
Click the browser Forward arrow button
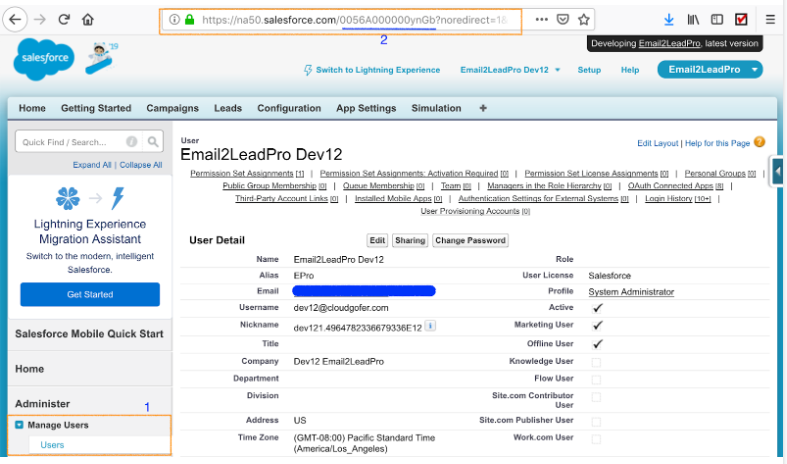(x=40, y=20)
